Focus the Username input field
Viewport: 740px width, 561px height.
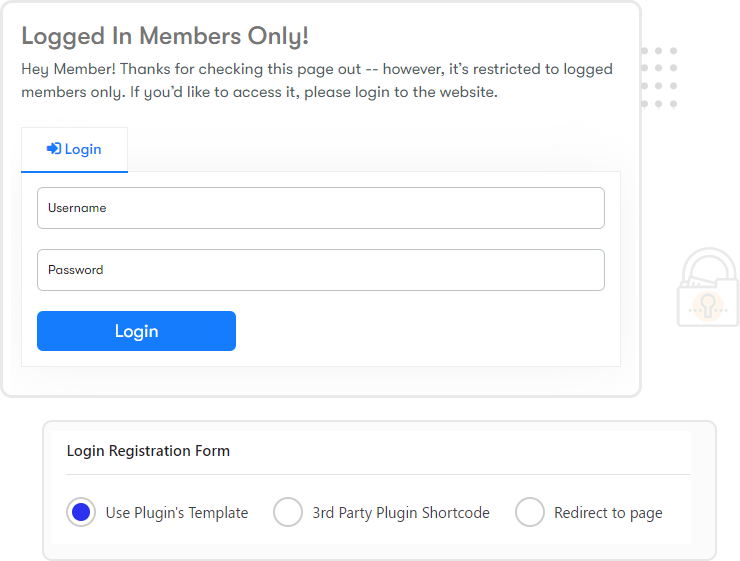pos(321,208)
